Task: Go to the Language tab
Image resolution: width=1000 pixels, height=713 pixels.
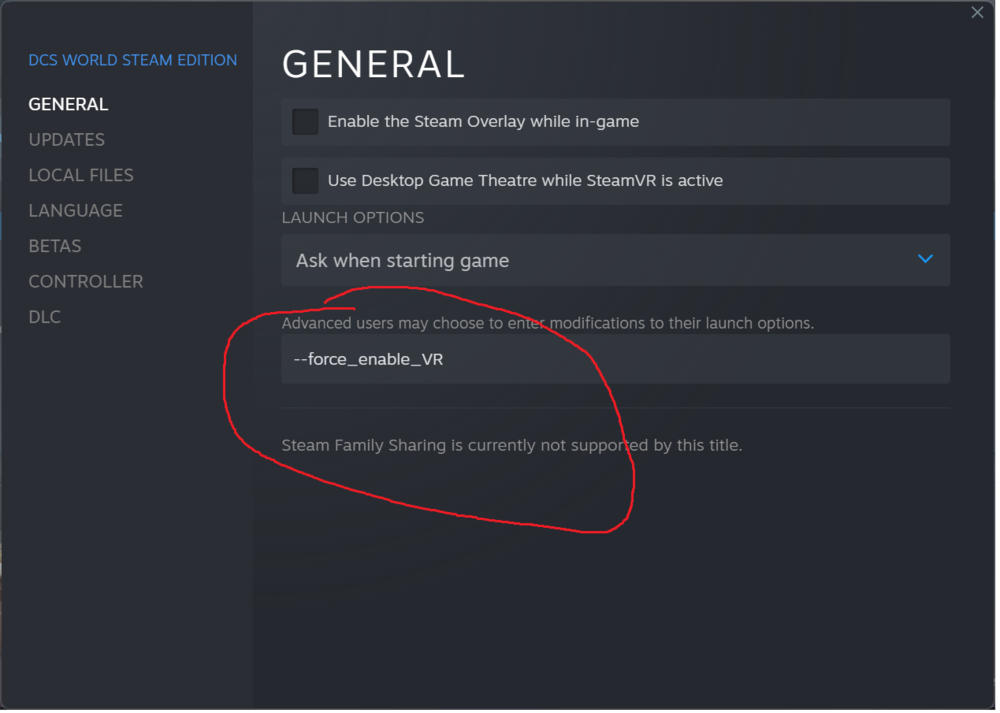Action: (75, 211)
